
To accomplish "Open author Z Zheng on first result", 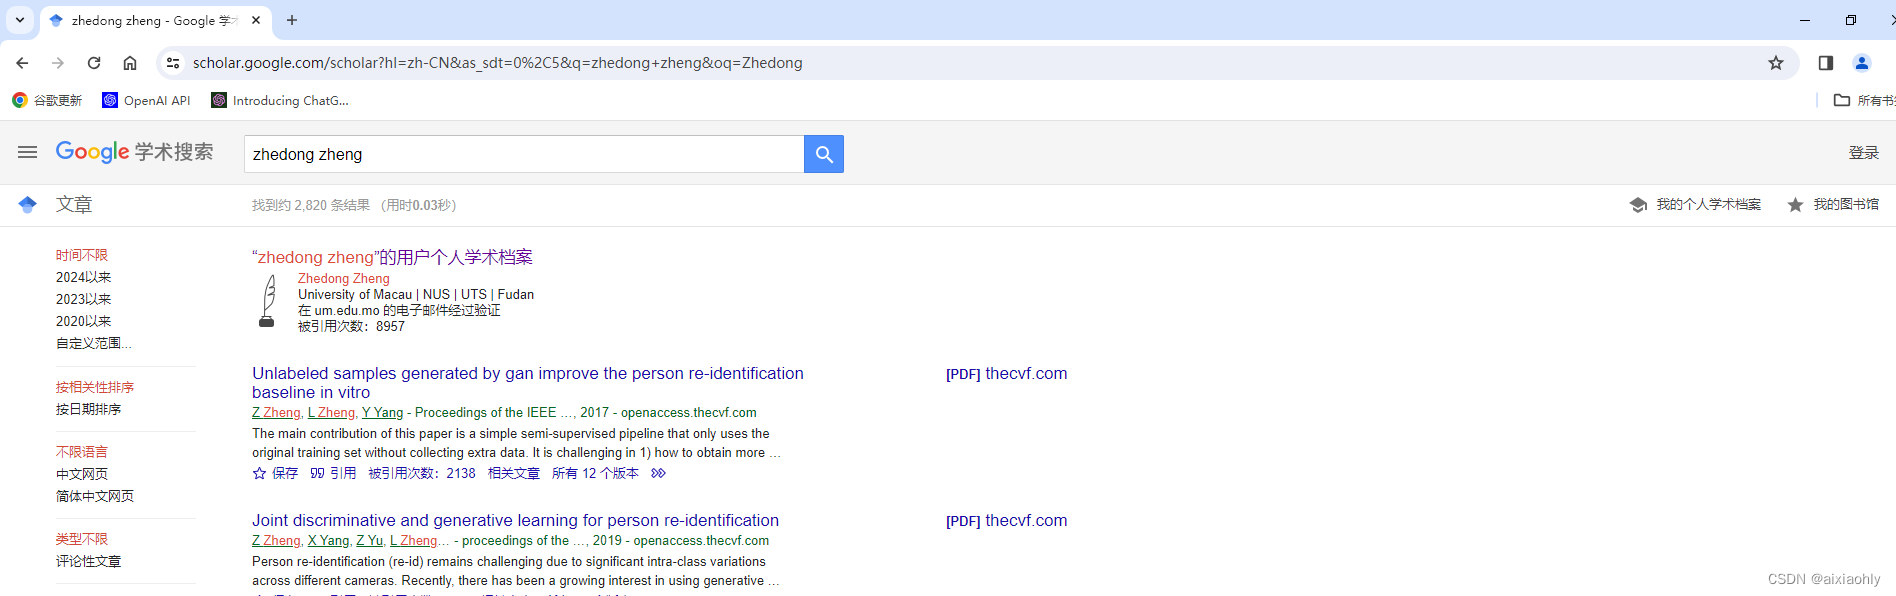I will tap(276, 412).
